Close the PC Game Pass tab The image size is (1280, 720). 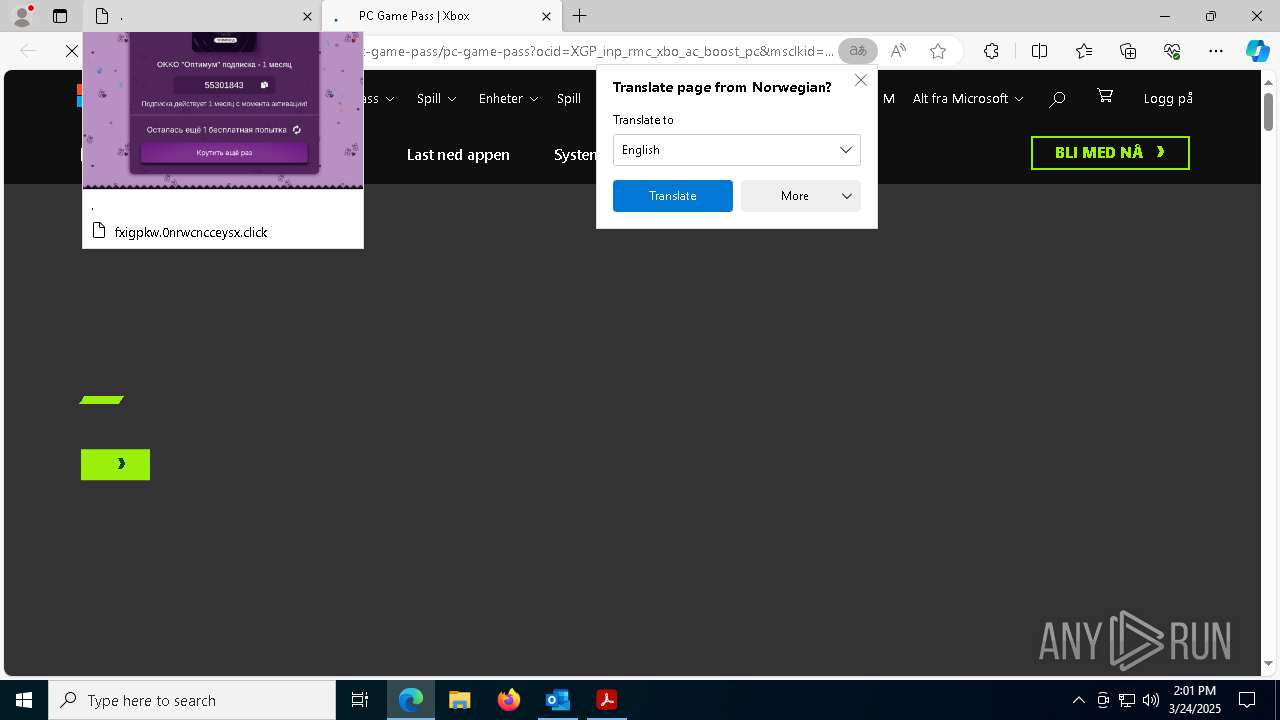pyautogui.click(x=546, y=16)
